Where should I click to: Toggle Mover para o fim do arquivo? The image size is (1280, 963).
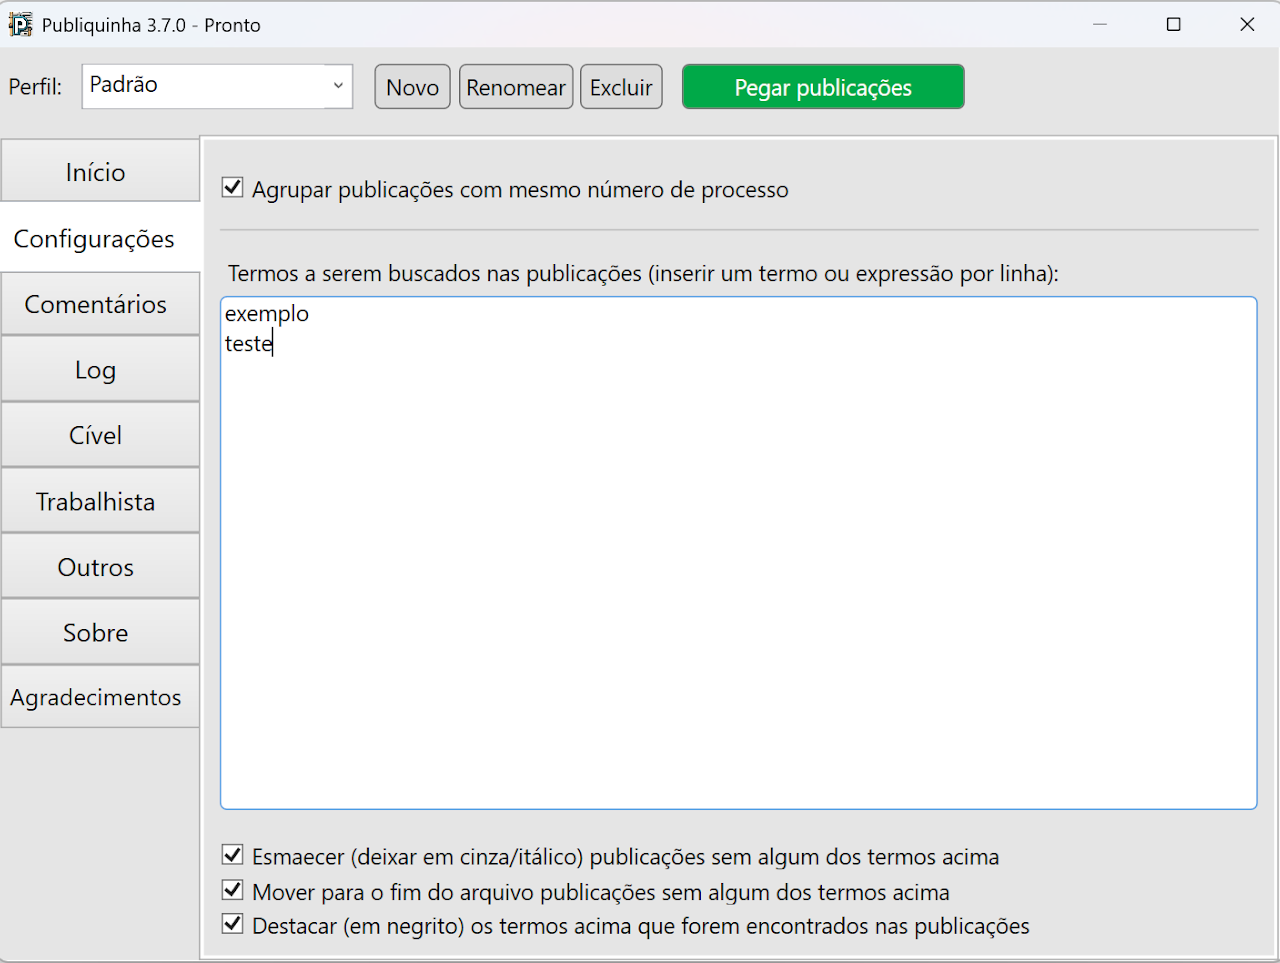232,889
